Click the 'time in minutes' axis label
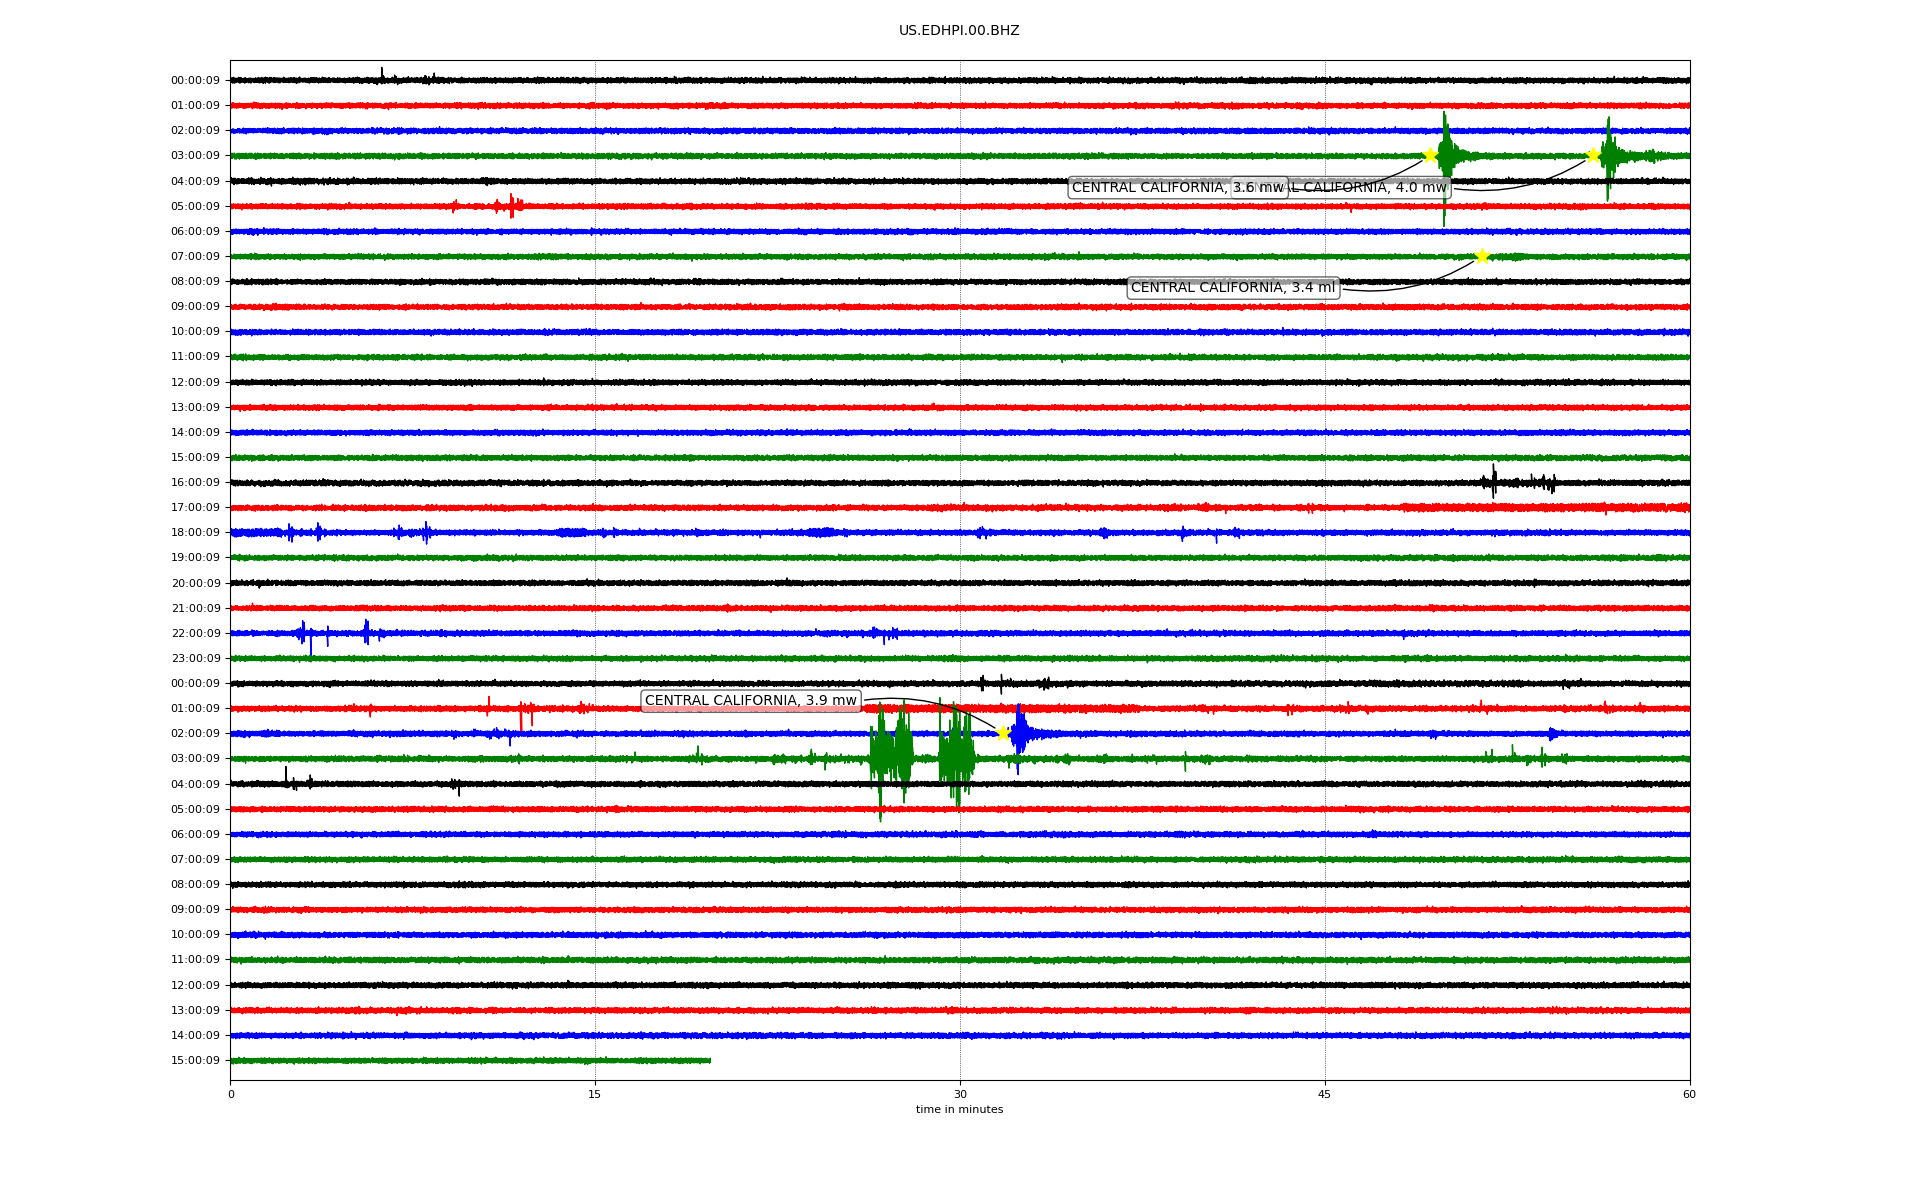 (959, 1110)
